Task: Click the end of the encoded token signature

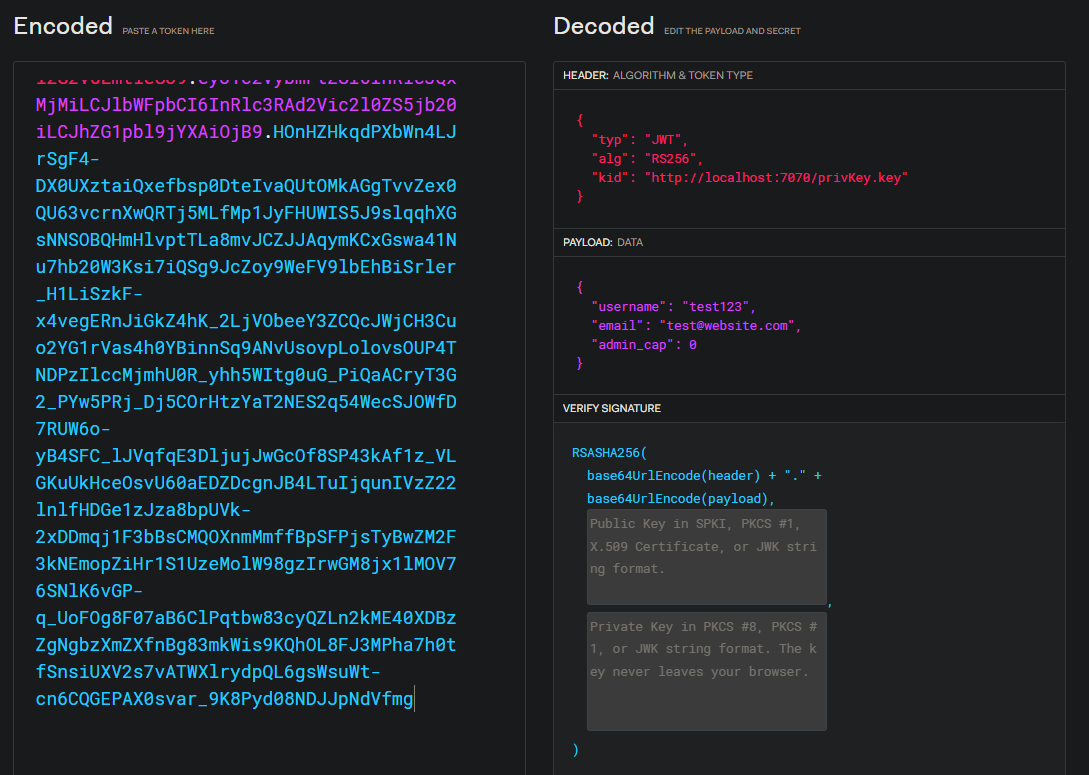Action: 412,699
